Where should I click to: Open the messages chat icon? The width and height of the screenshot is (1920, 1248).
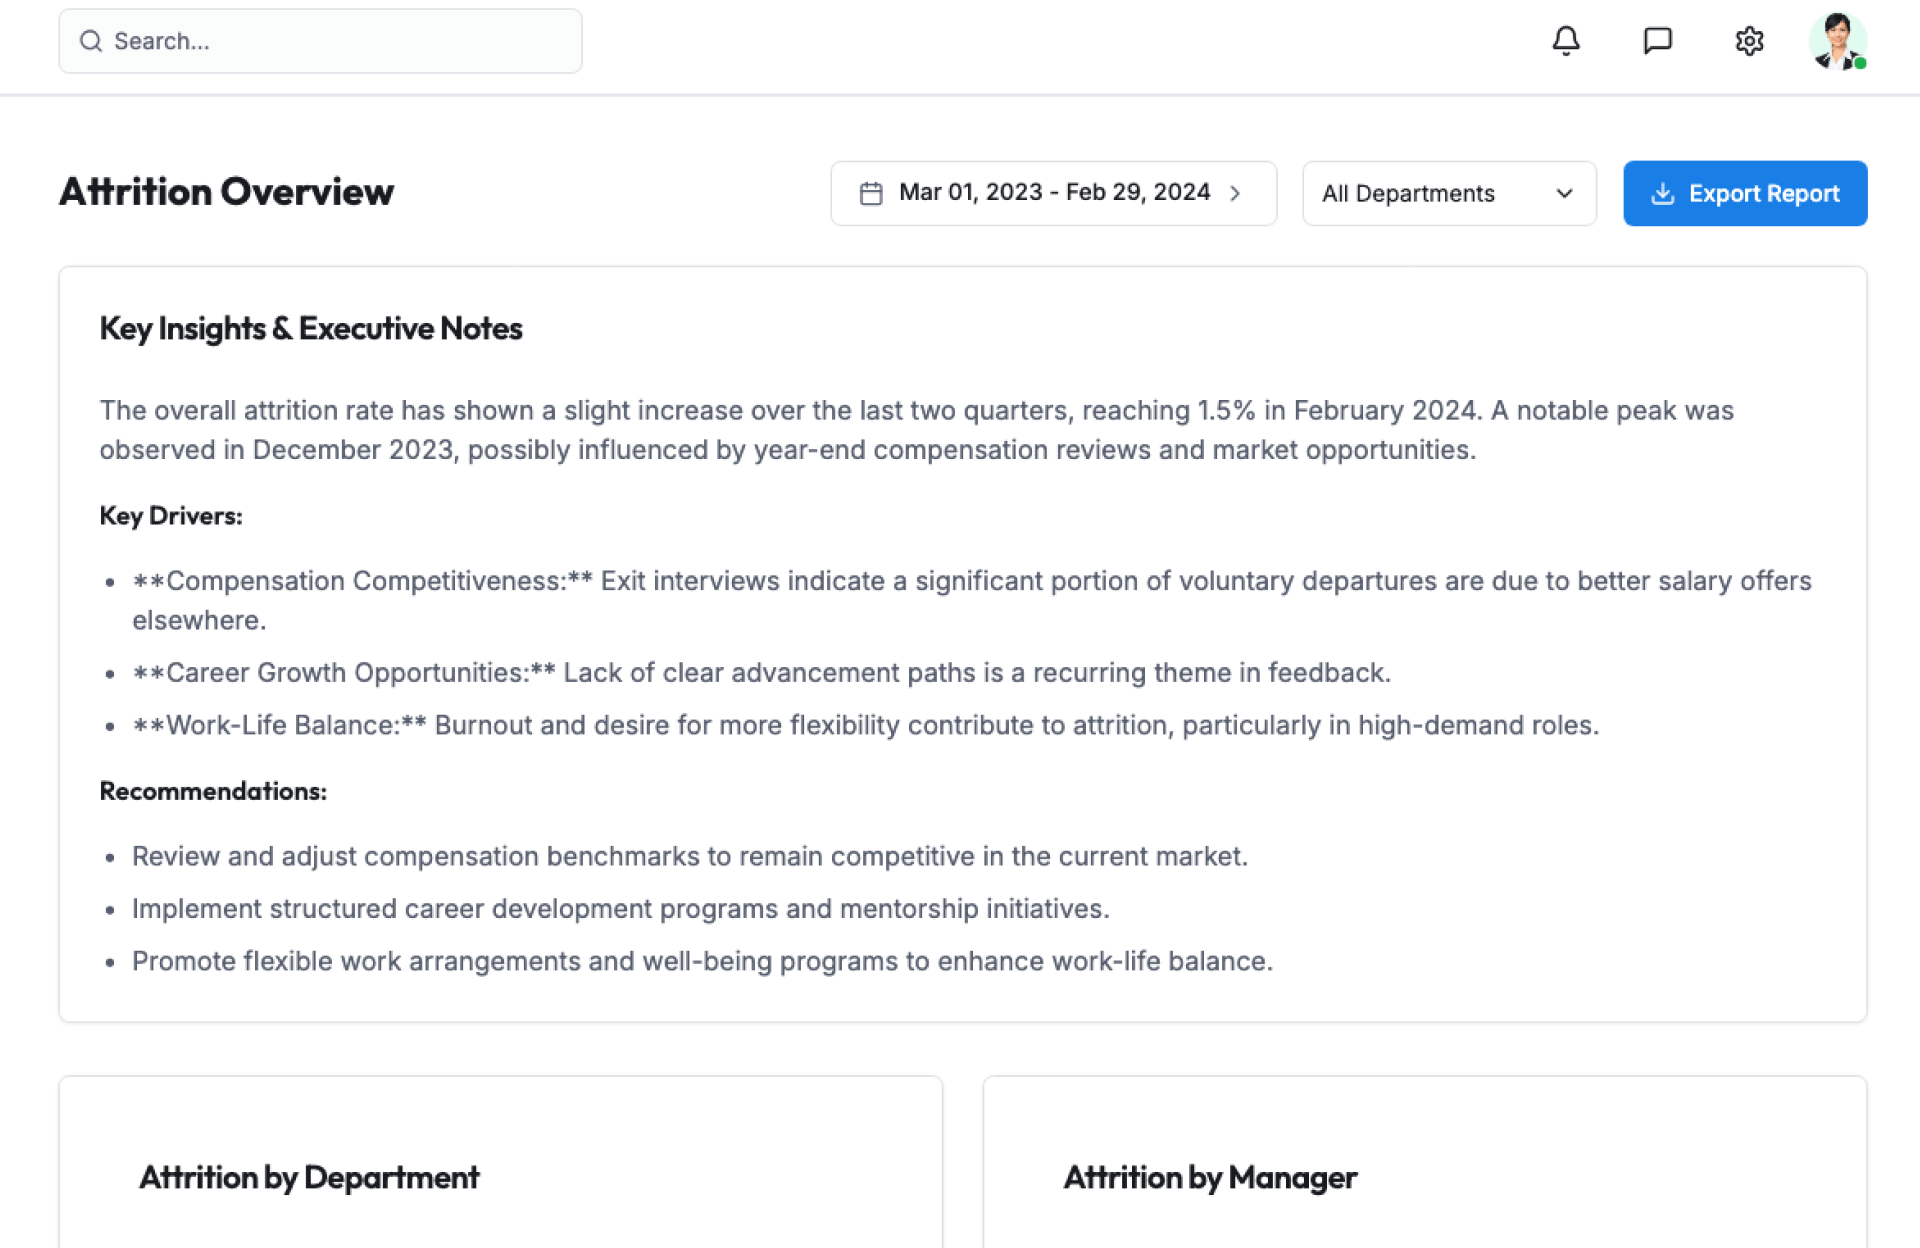click(x=1657, y=41)
